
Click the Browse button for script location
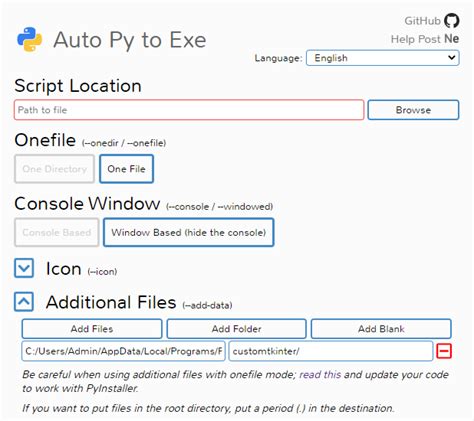[x=413, y=110]
